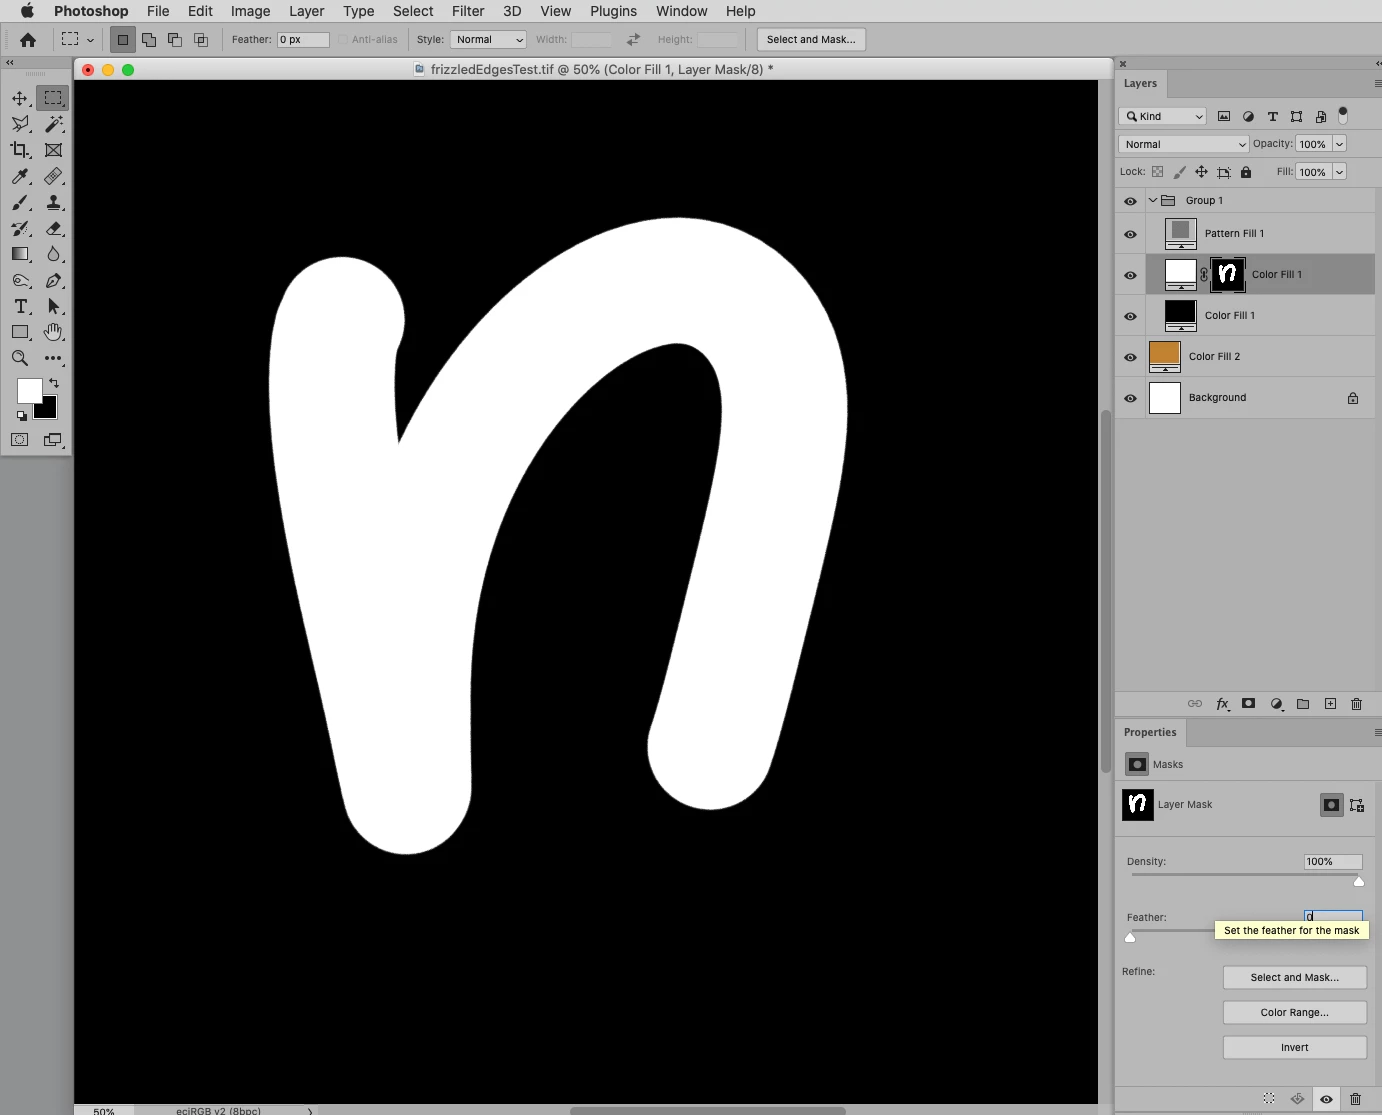Select the Zoom magnifier tool

click(20, 358)
